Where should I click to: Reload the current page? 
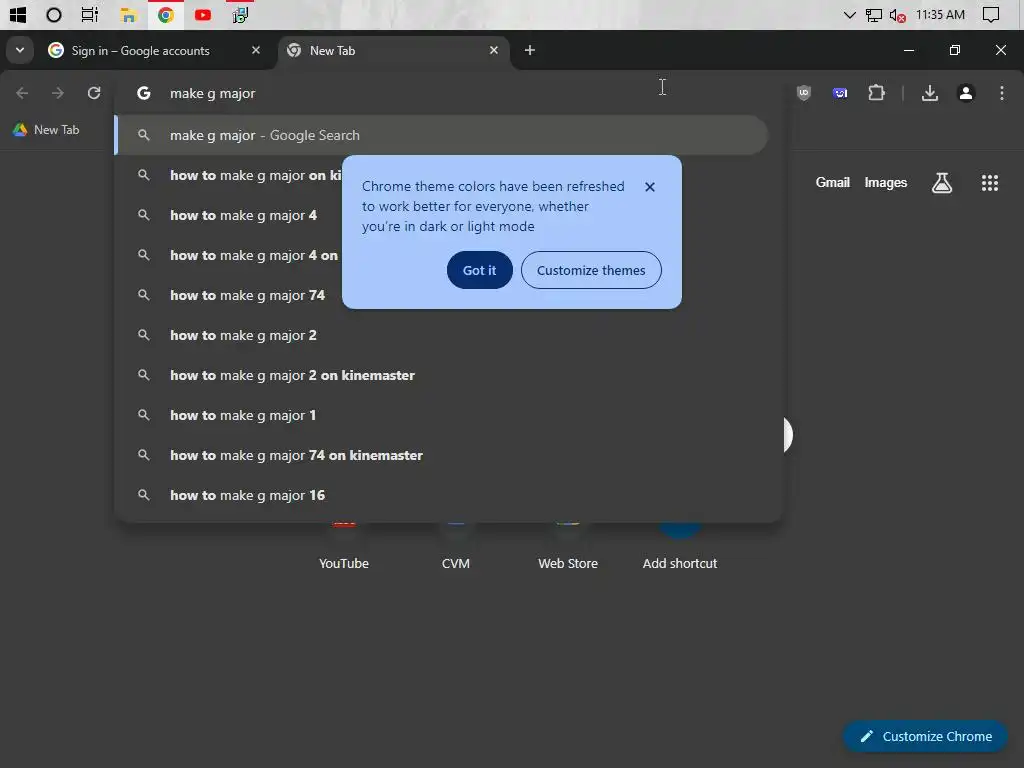click(x=94, y=93)
